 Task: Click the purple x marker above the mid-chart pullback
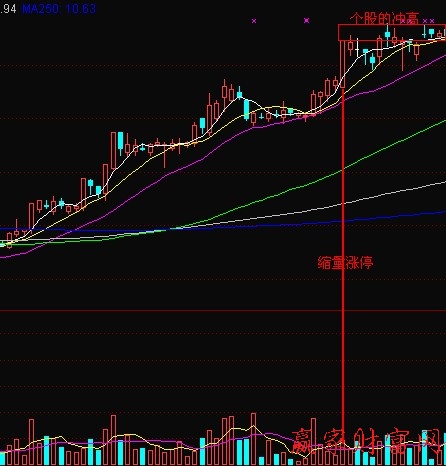pyautogui.click(x=306, y=21)
